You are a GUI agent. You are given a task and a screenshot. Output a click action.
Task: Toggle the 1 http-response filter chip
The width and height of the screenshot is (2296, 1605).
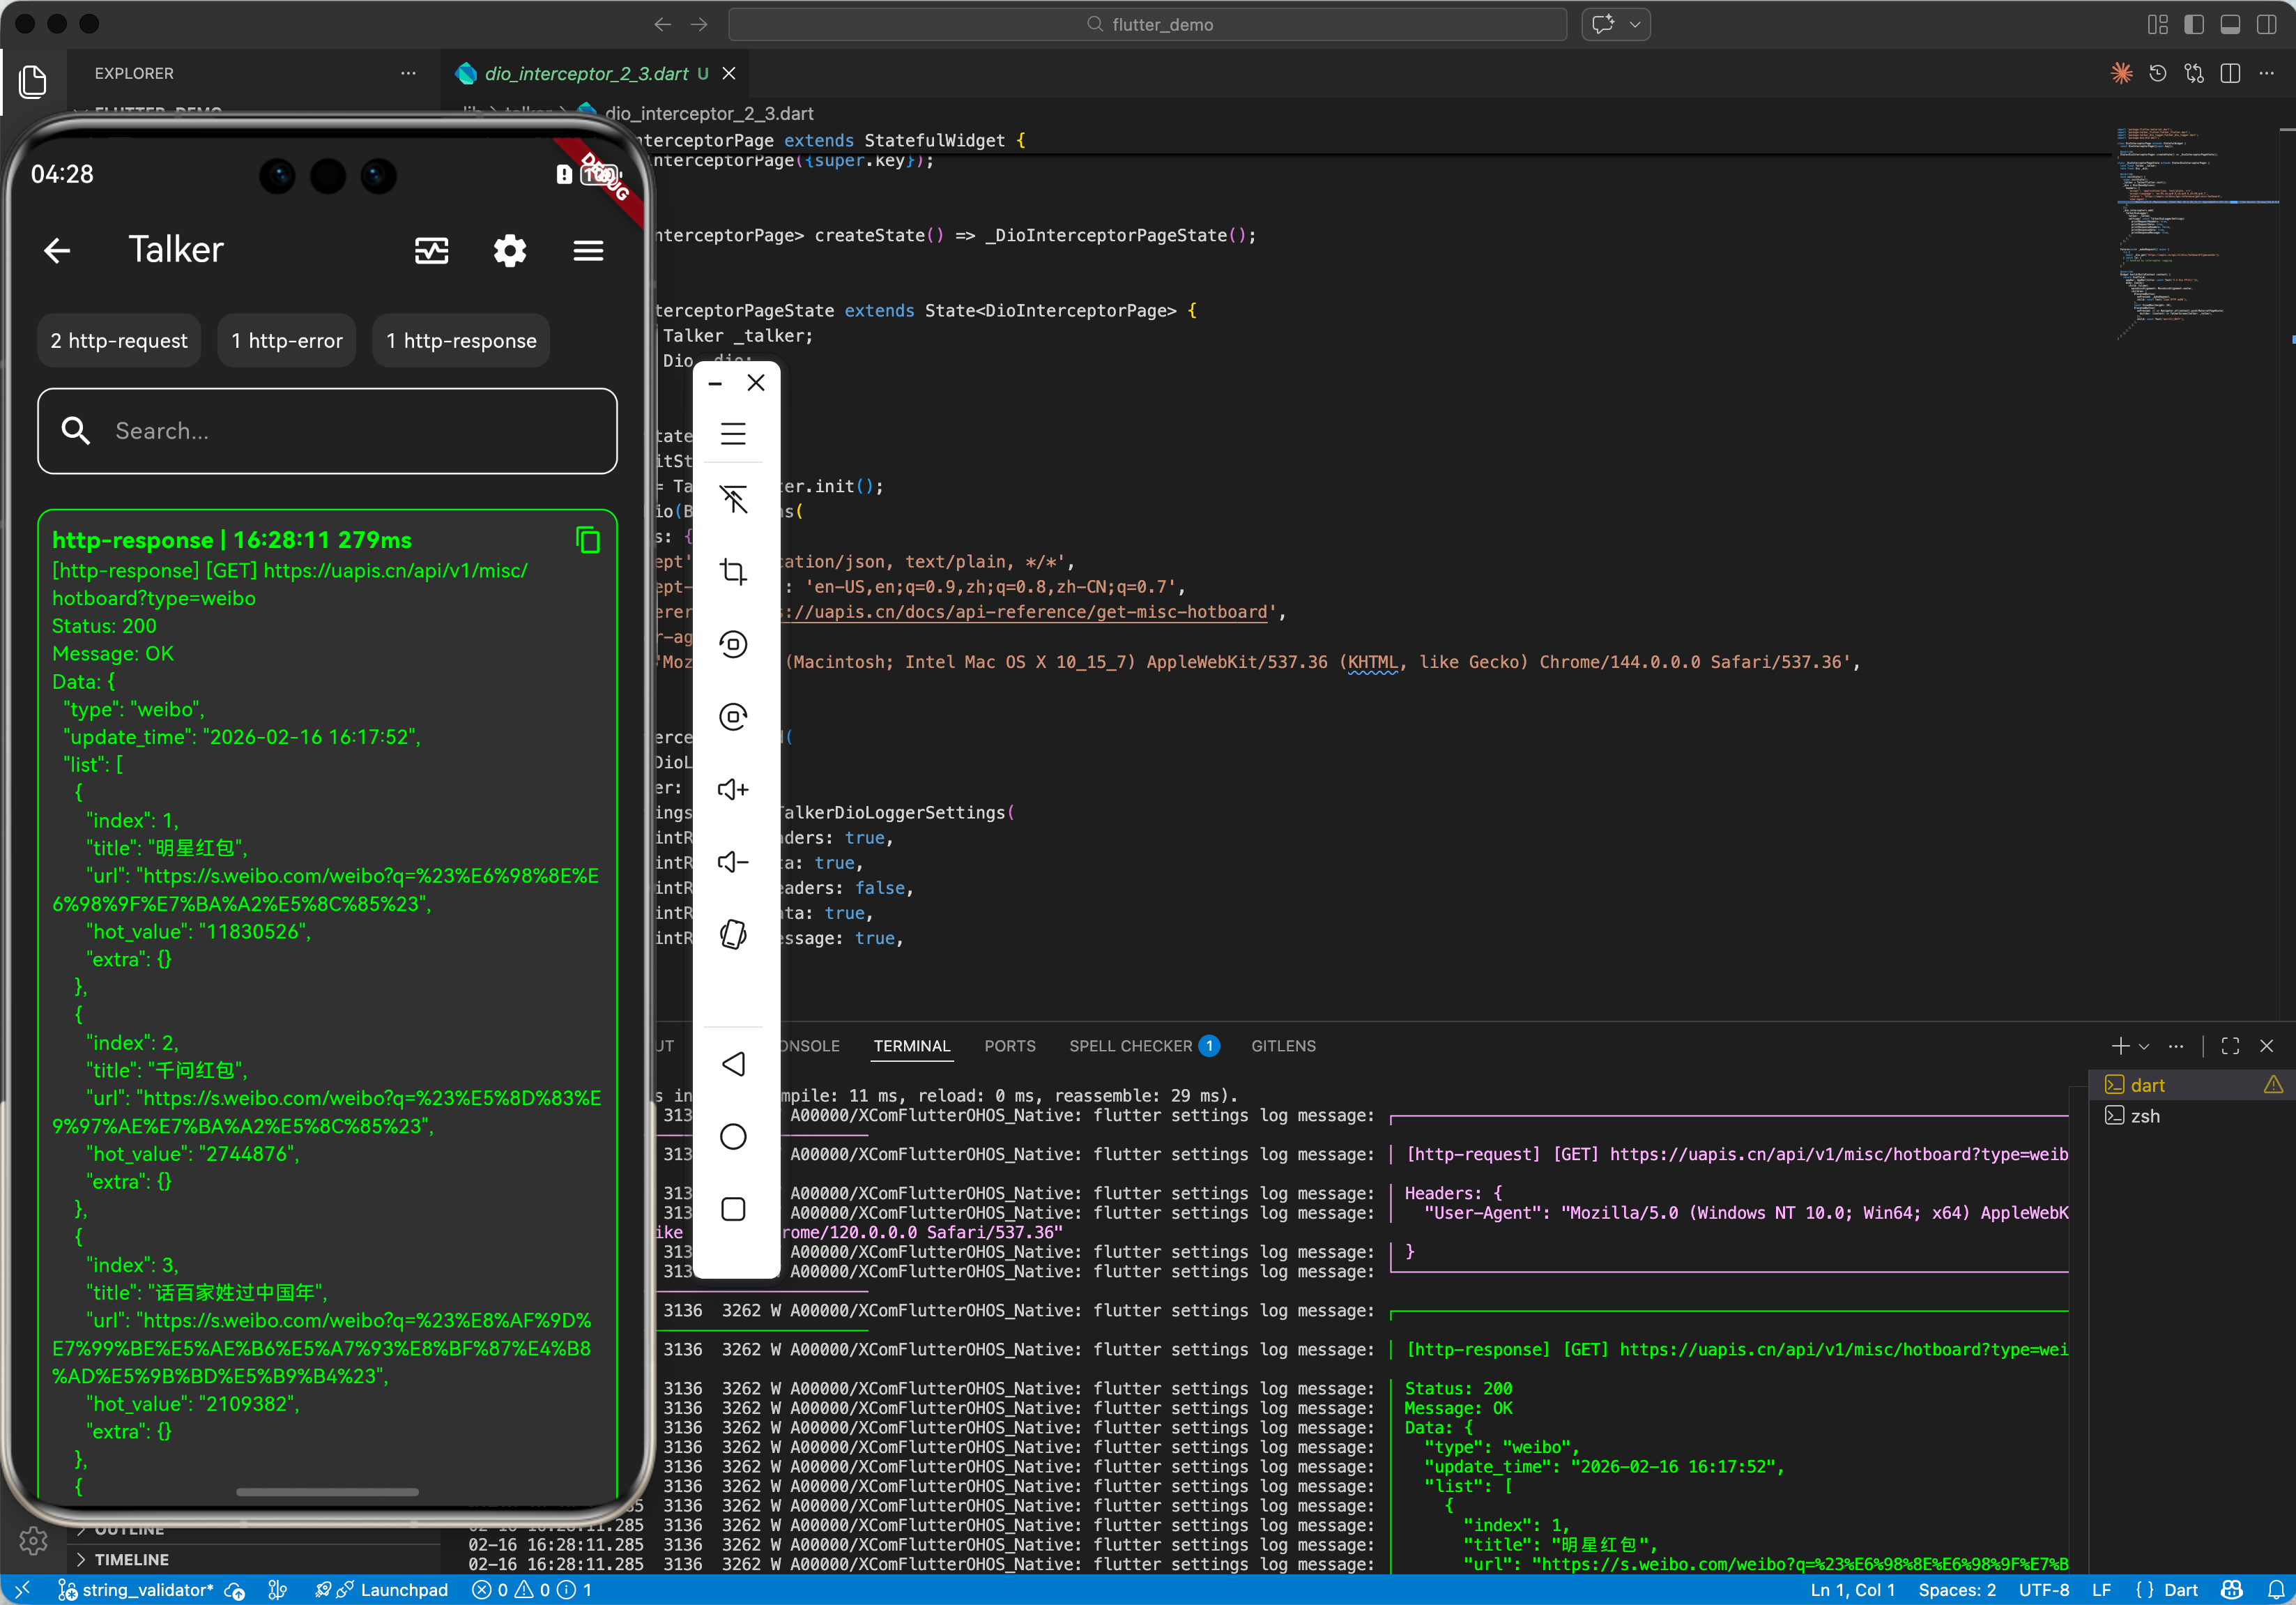pyautogui.click(x=461, y=341)
